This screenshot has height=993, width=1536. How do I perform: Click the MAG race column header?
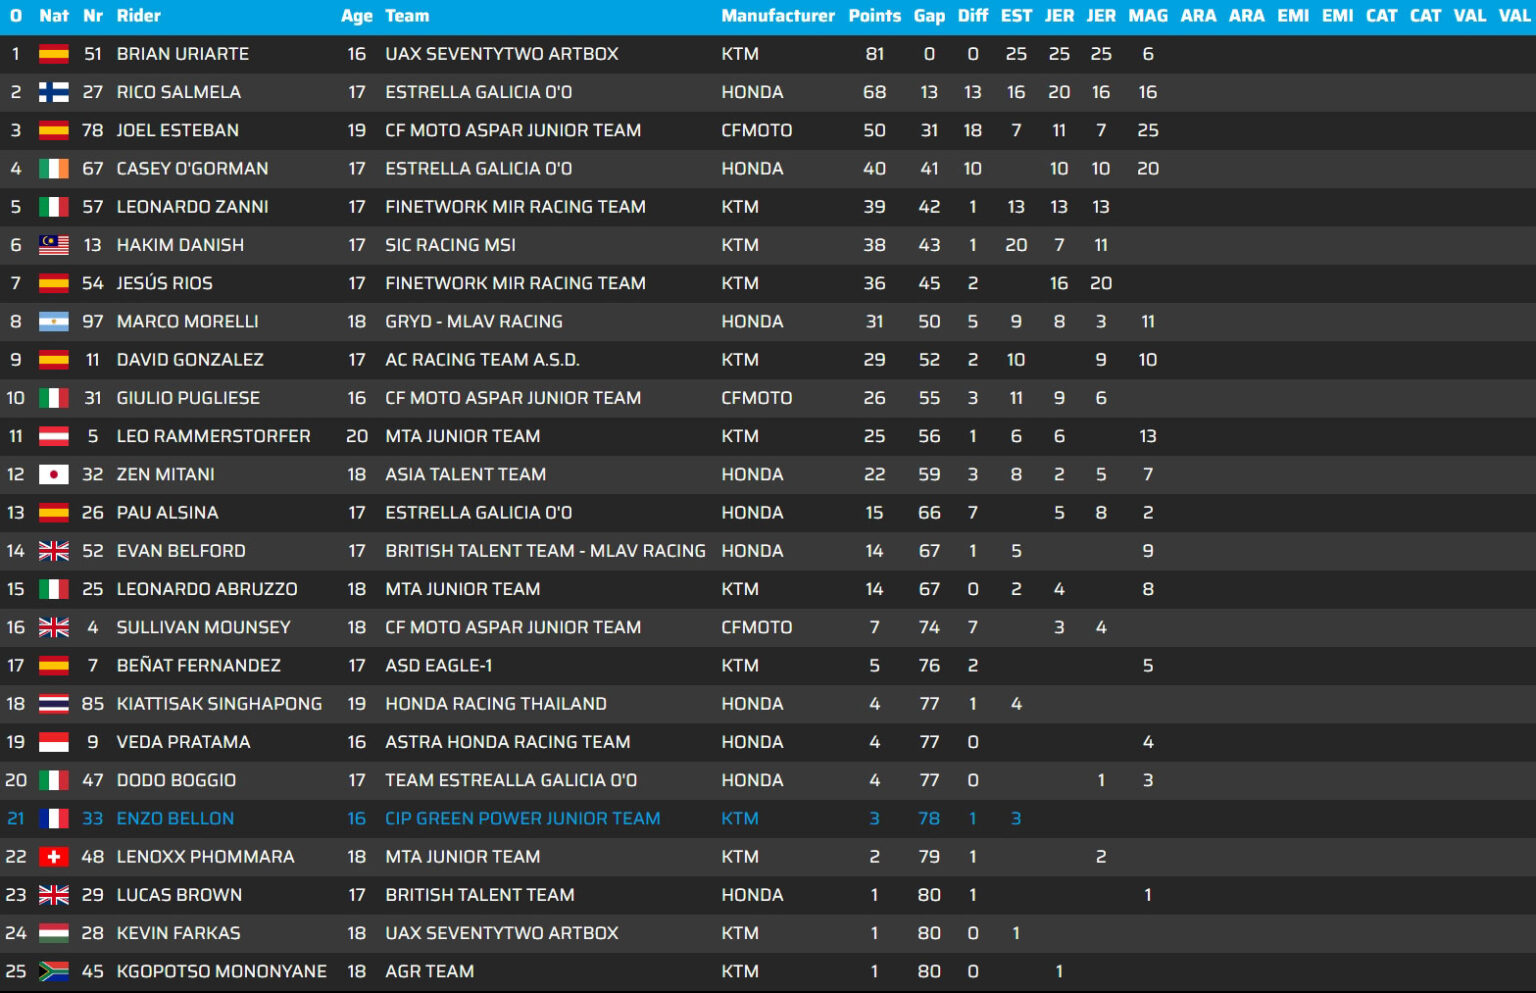click(1147, 16)
